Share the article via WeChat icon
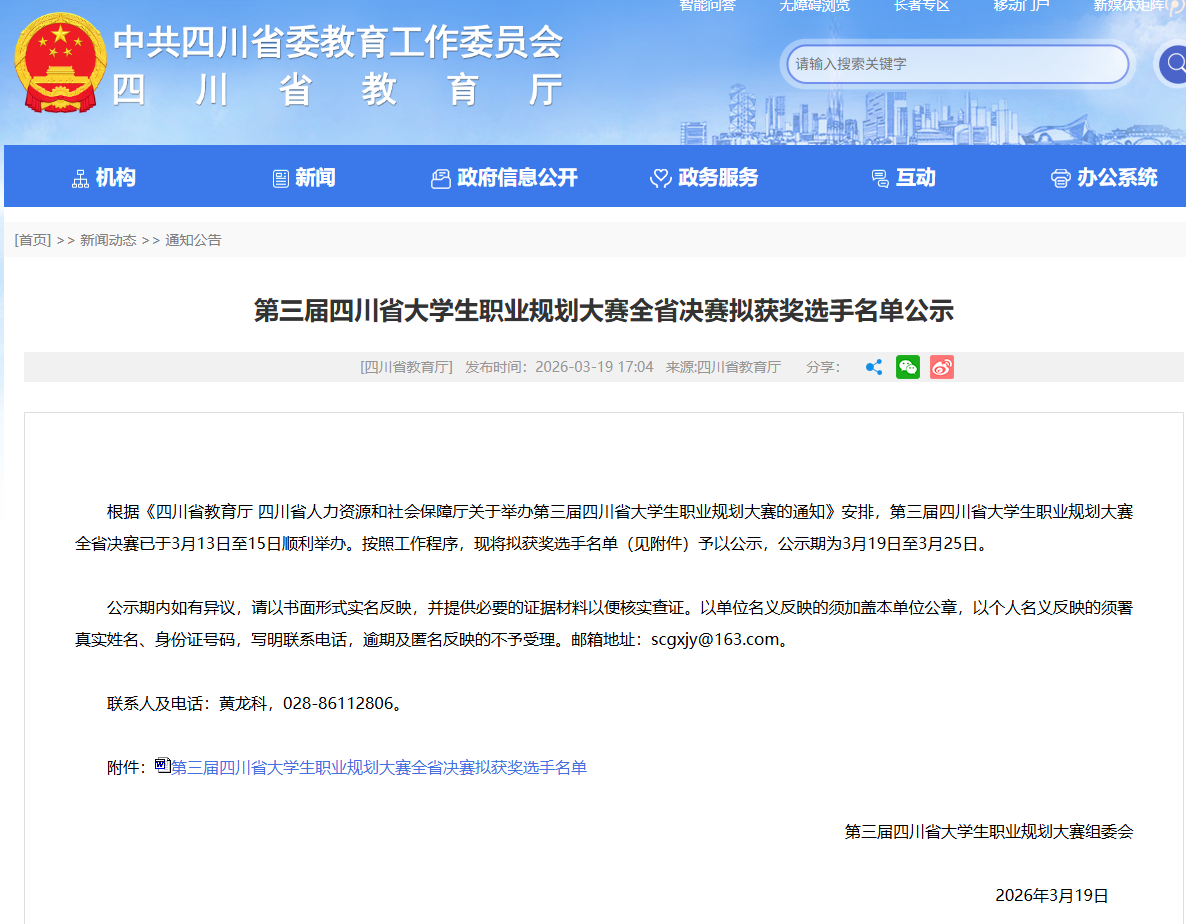1186x924 pixels. pyautogui.click(x=907, y=367)
